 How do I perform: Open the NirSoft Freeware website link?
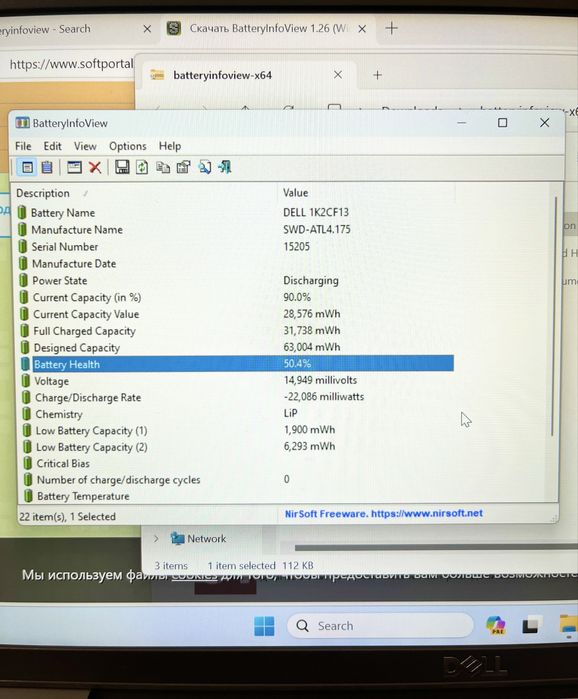384,513
